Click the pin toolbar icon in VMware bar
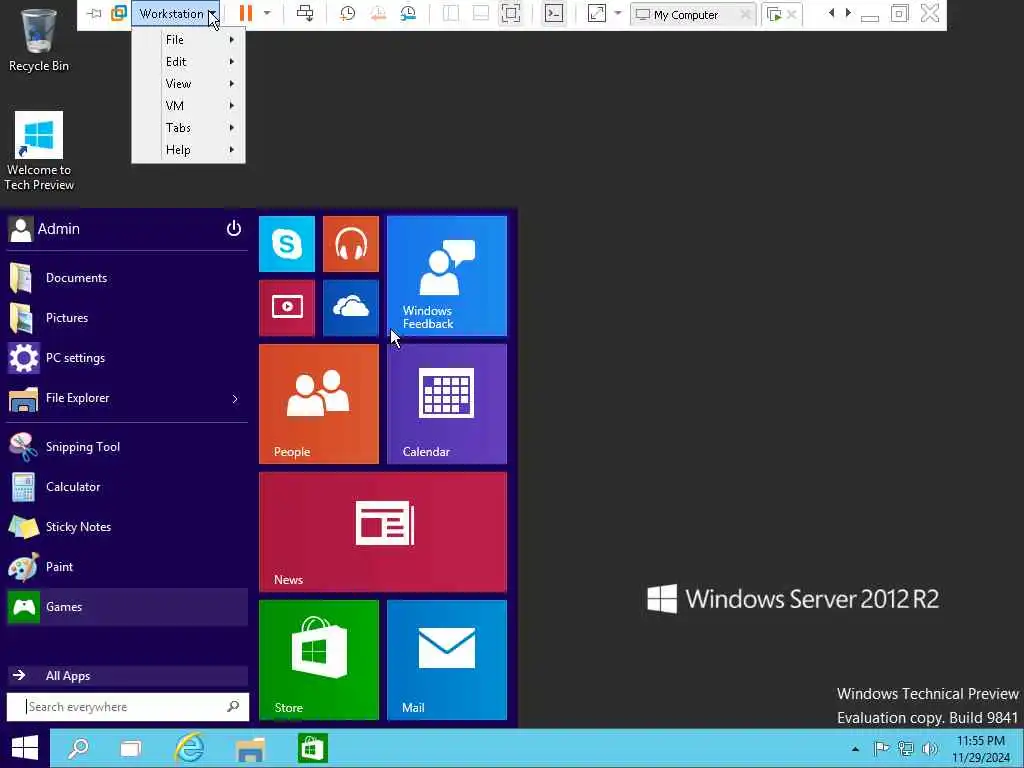 (95, 14)
